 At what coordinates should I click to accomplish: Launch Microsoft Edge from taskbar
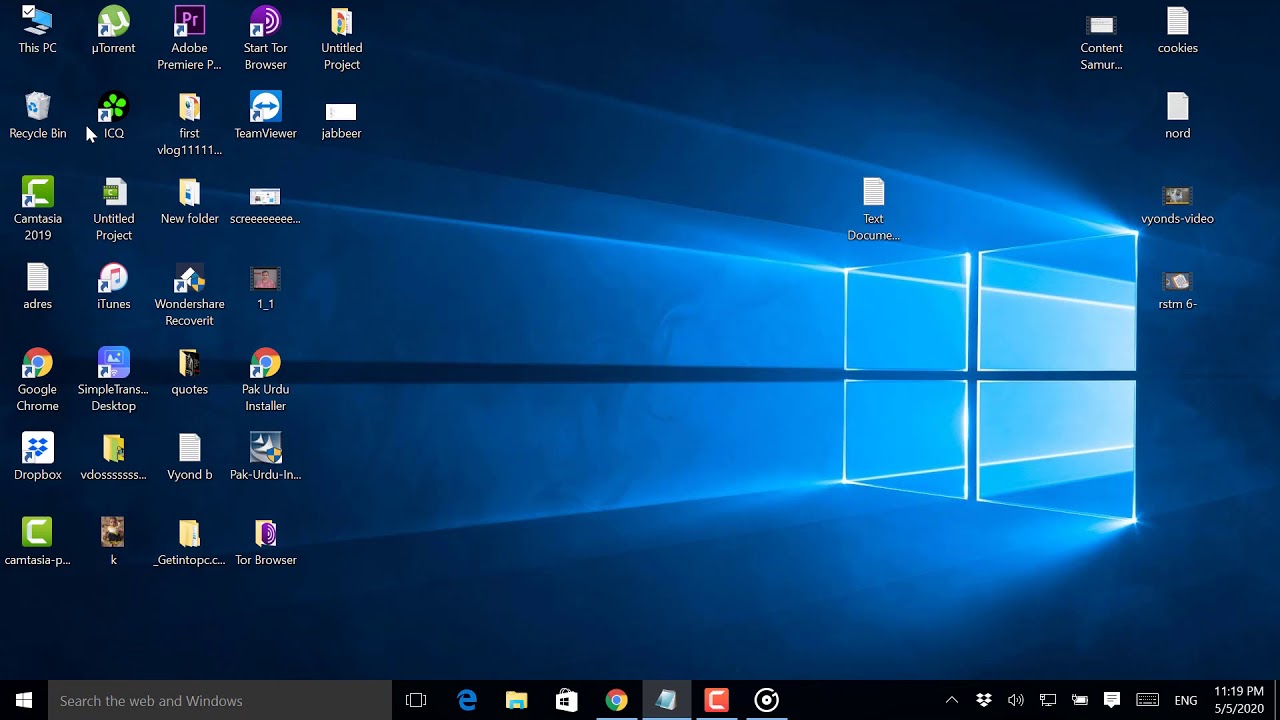(x=467, y=700)
